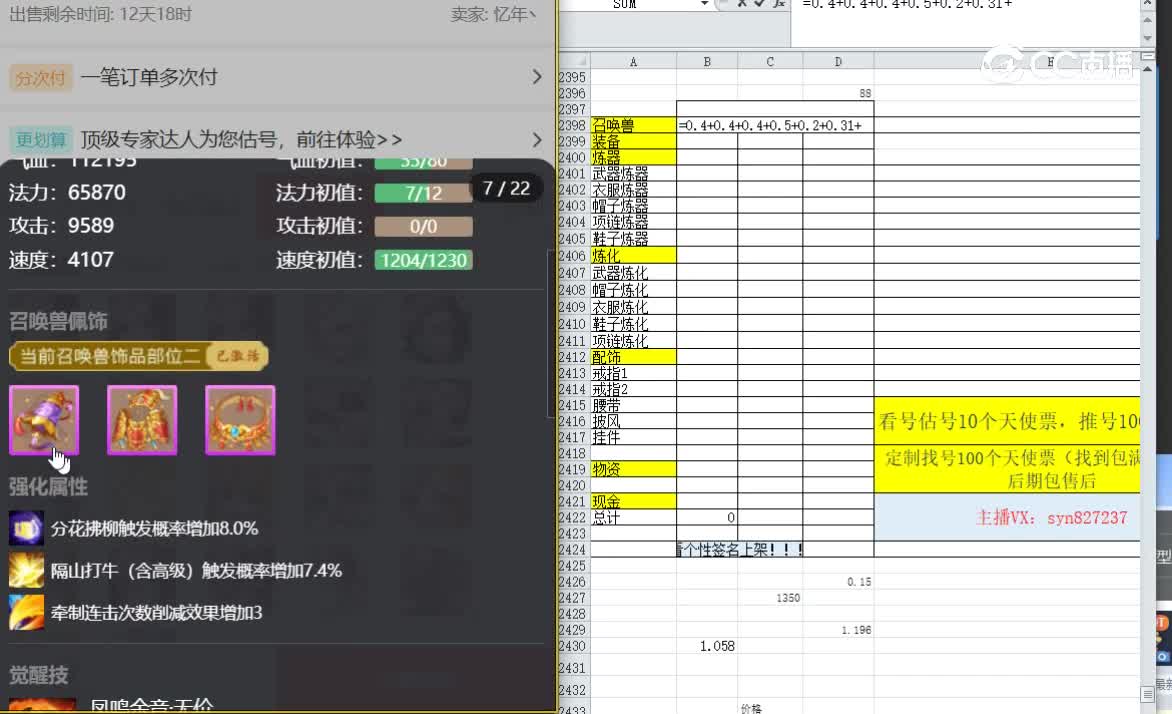1172x714 pixels.
Task: Confirm the formula with checkmark icon
Action: pyautogui.click(x=760, y=4)
